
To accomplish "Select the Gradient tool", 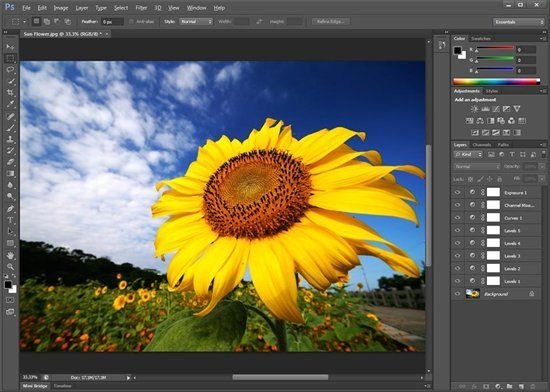I will (10, 174).
